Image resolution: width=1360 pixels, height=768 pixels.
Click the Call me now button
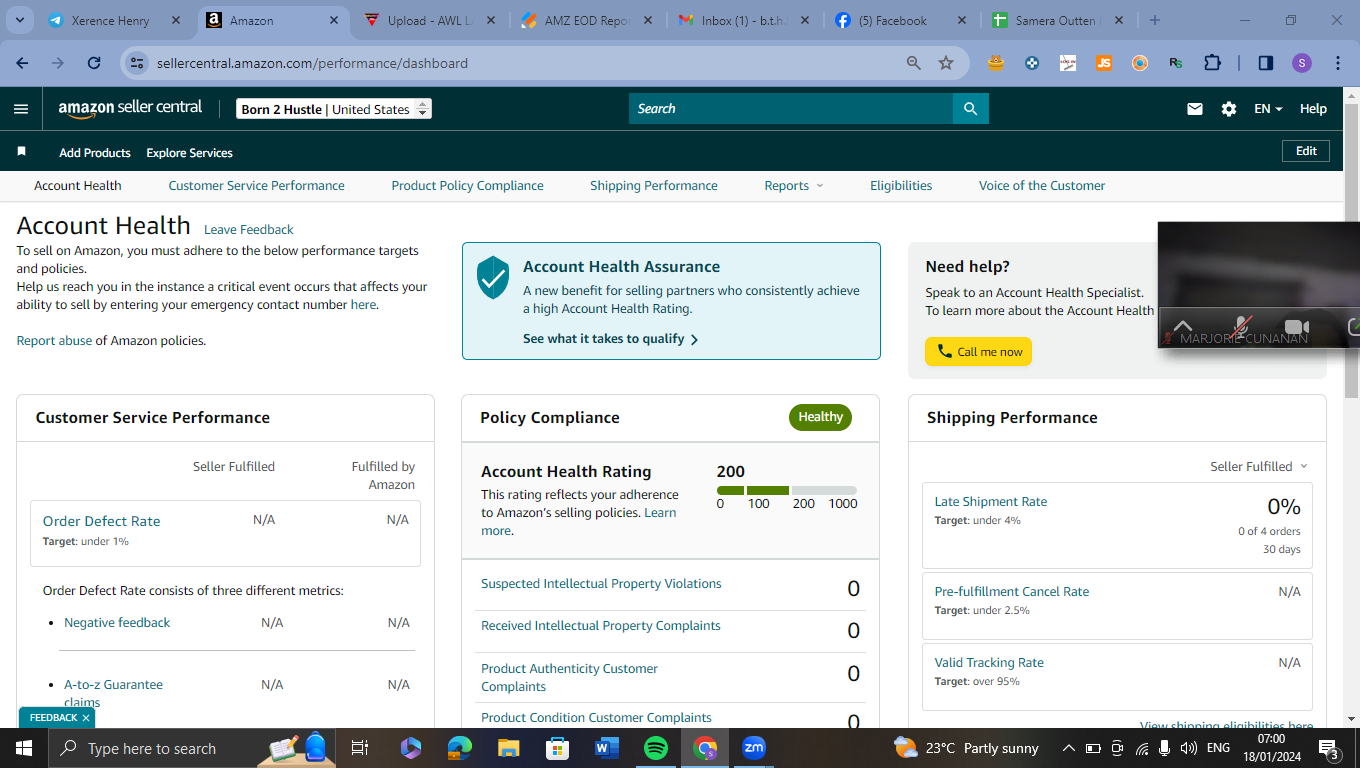point(978,352)
